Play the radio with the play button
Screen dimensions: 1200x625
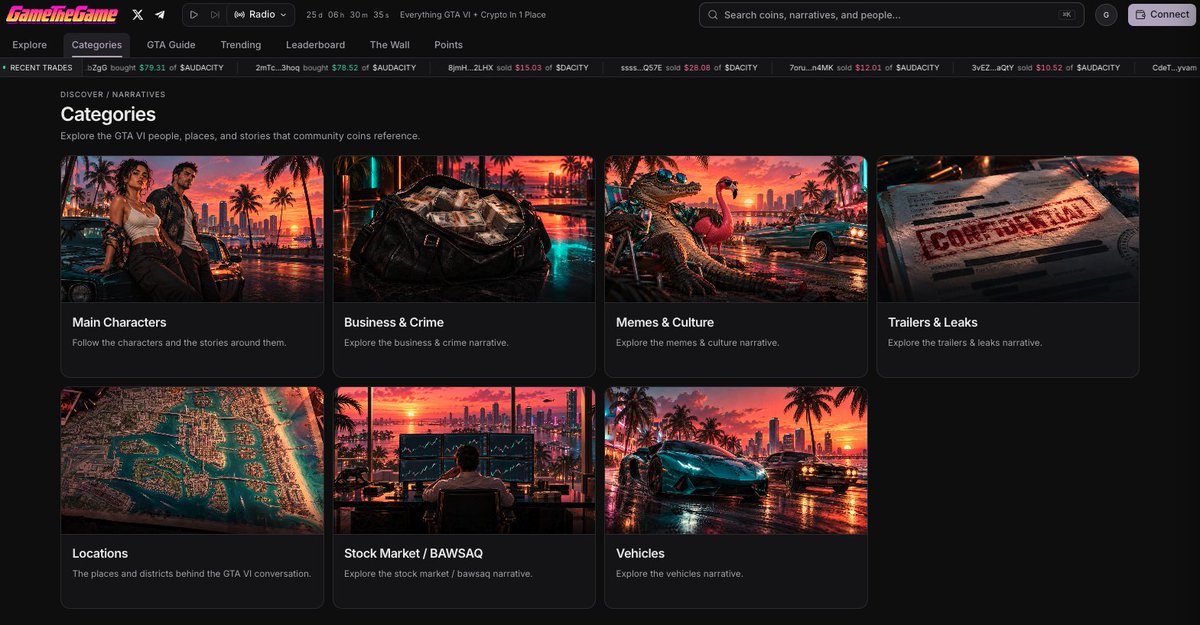pyautogui.click(x=194, y=15)
